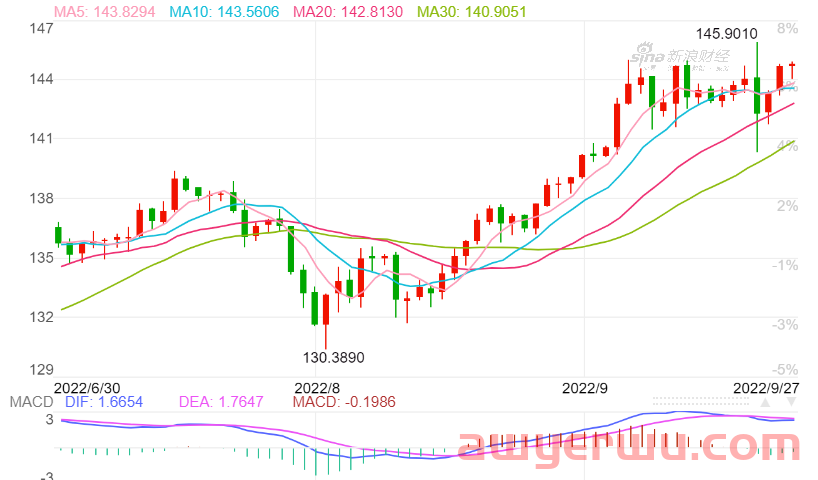Click the MACD indicator title label
The width and height of the screenshot is (818, 480).
[x=31, y=402]
